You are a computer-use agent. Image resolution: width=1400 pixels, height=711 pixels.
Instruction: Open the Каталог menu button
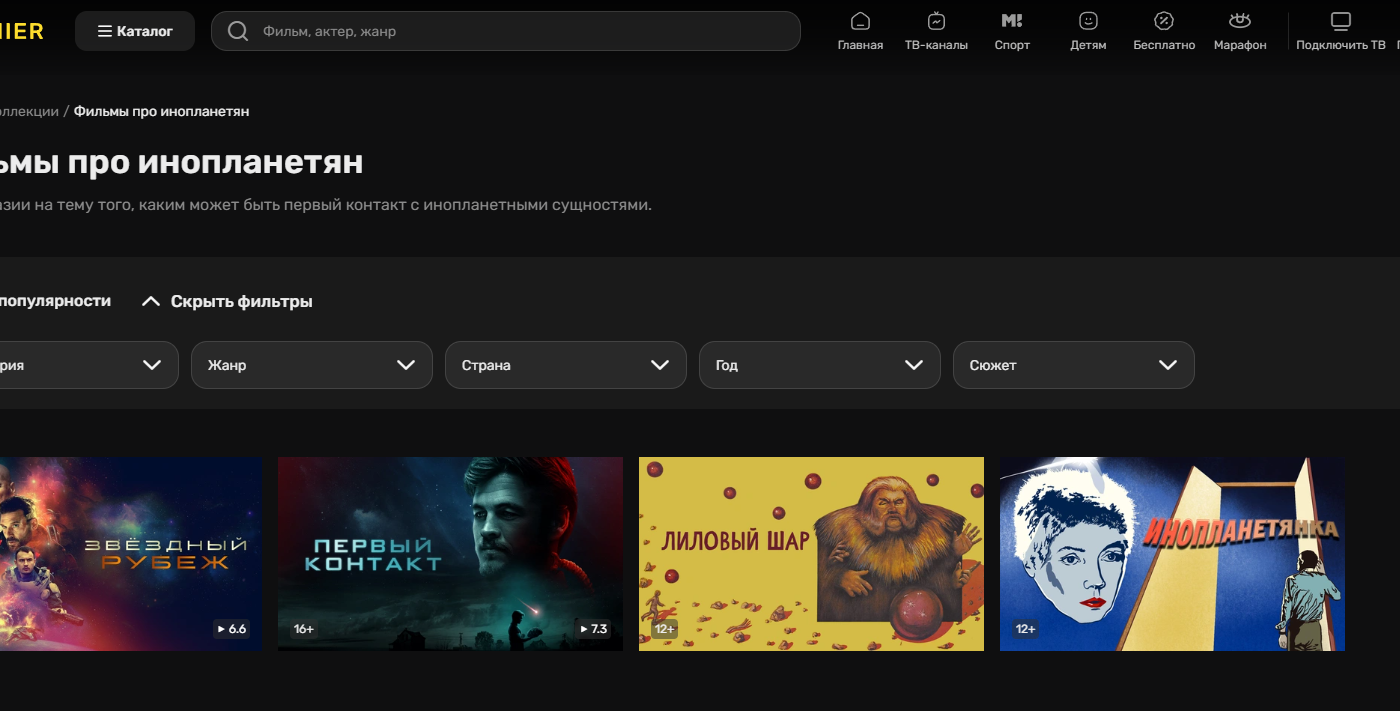(x=135, y=31)
